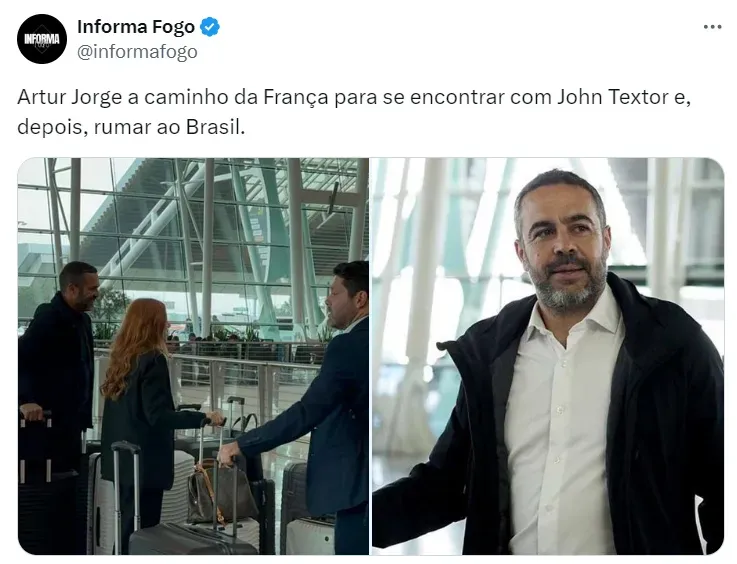Click the Informa Fogo display name
The image size is (737, 564).
pos(136,27)
